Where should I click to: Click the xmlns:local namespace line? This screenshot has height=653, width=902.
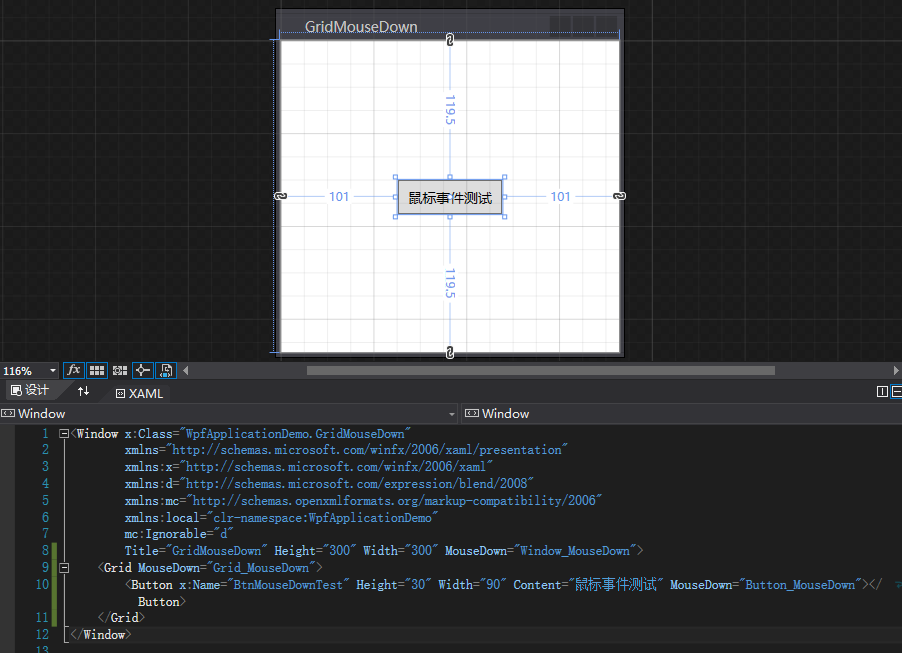281,518
